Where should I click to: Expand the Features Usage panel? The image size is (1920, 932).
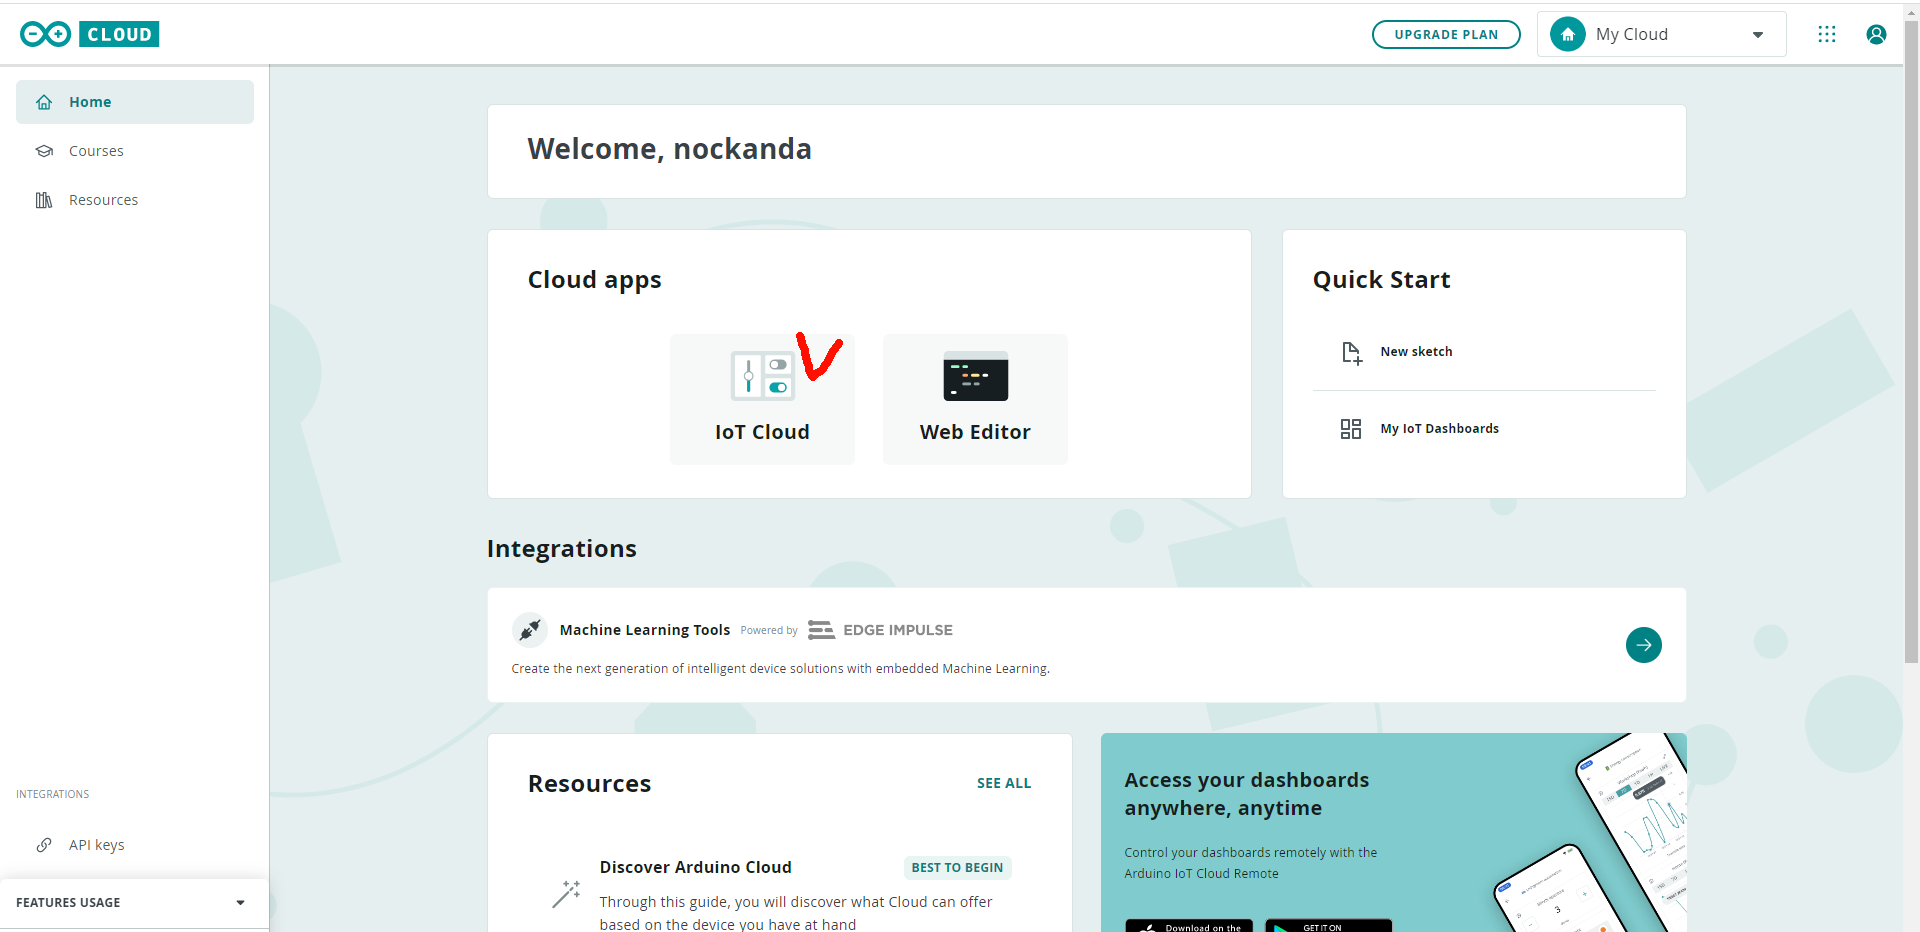click(x=134, y=903)
